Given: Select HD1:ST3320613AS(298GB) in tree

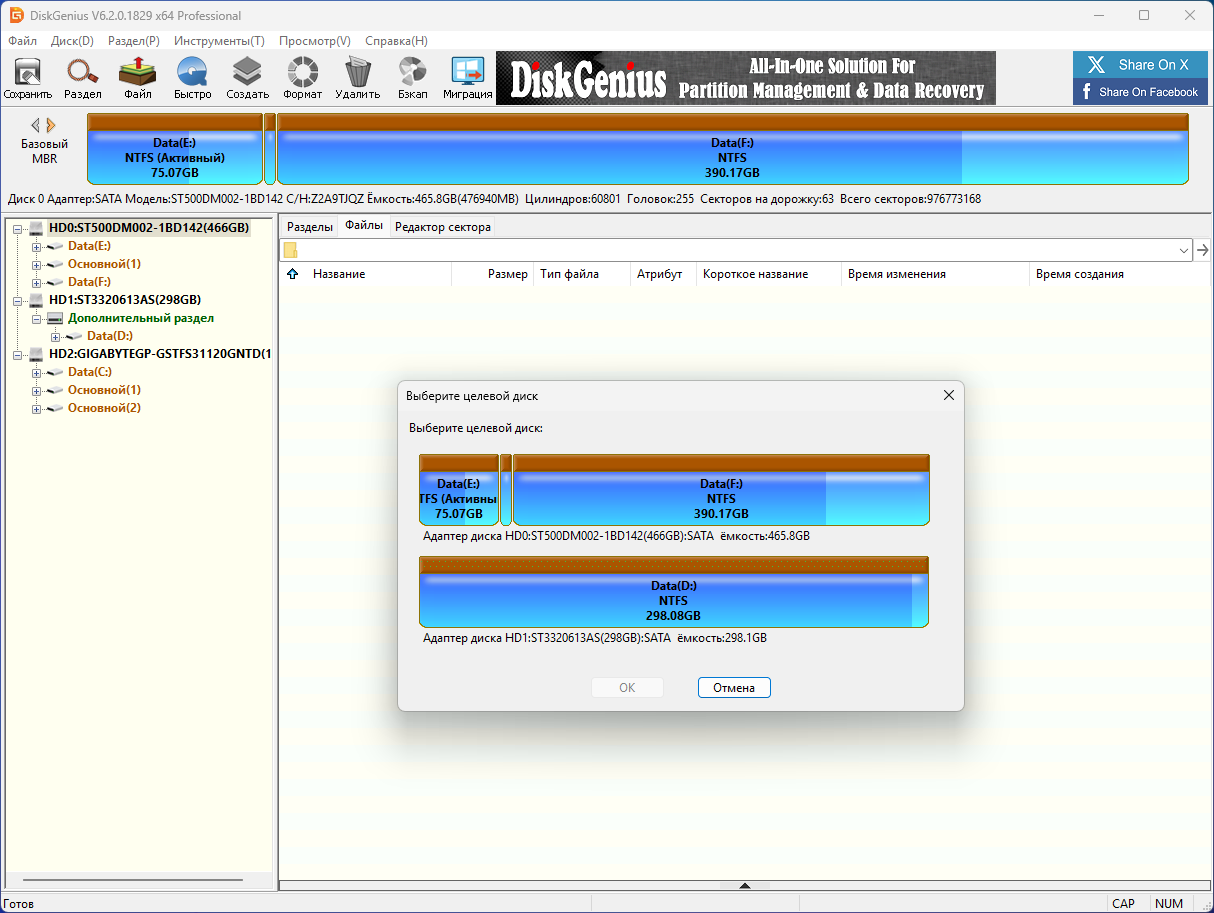Looking at the screenshot, I should pyautogui.click(x=124, y=300).
